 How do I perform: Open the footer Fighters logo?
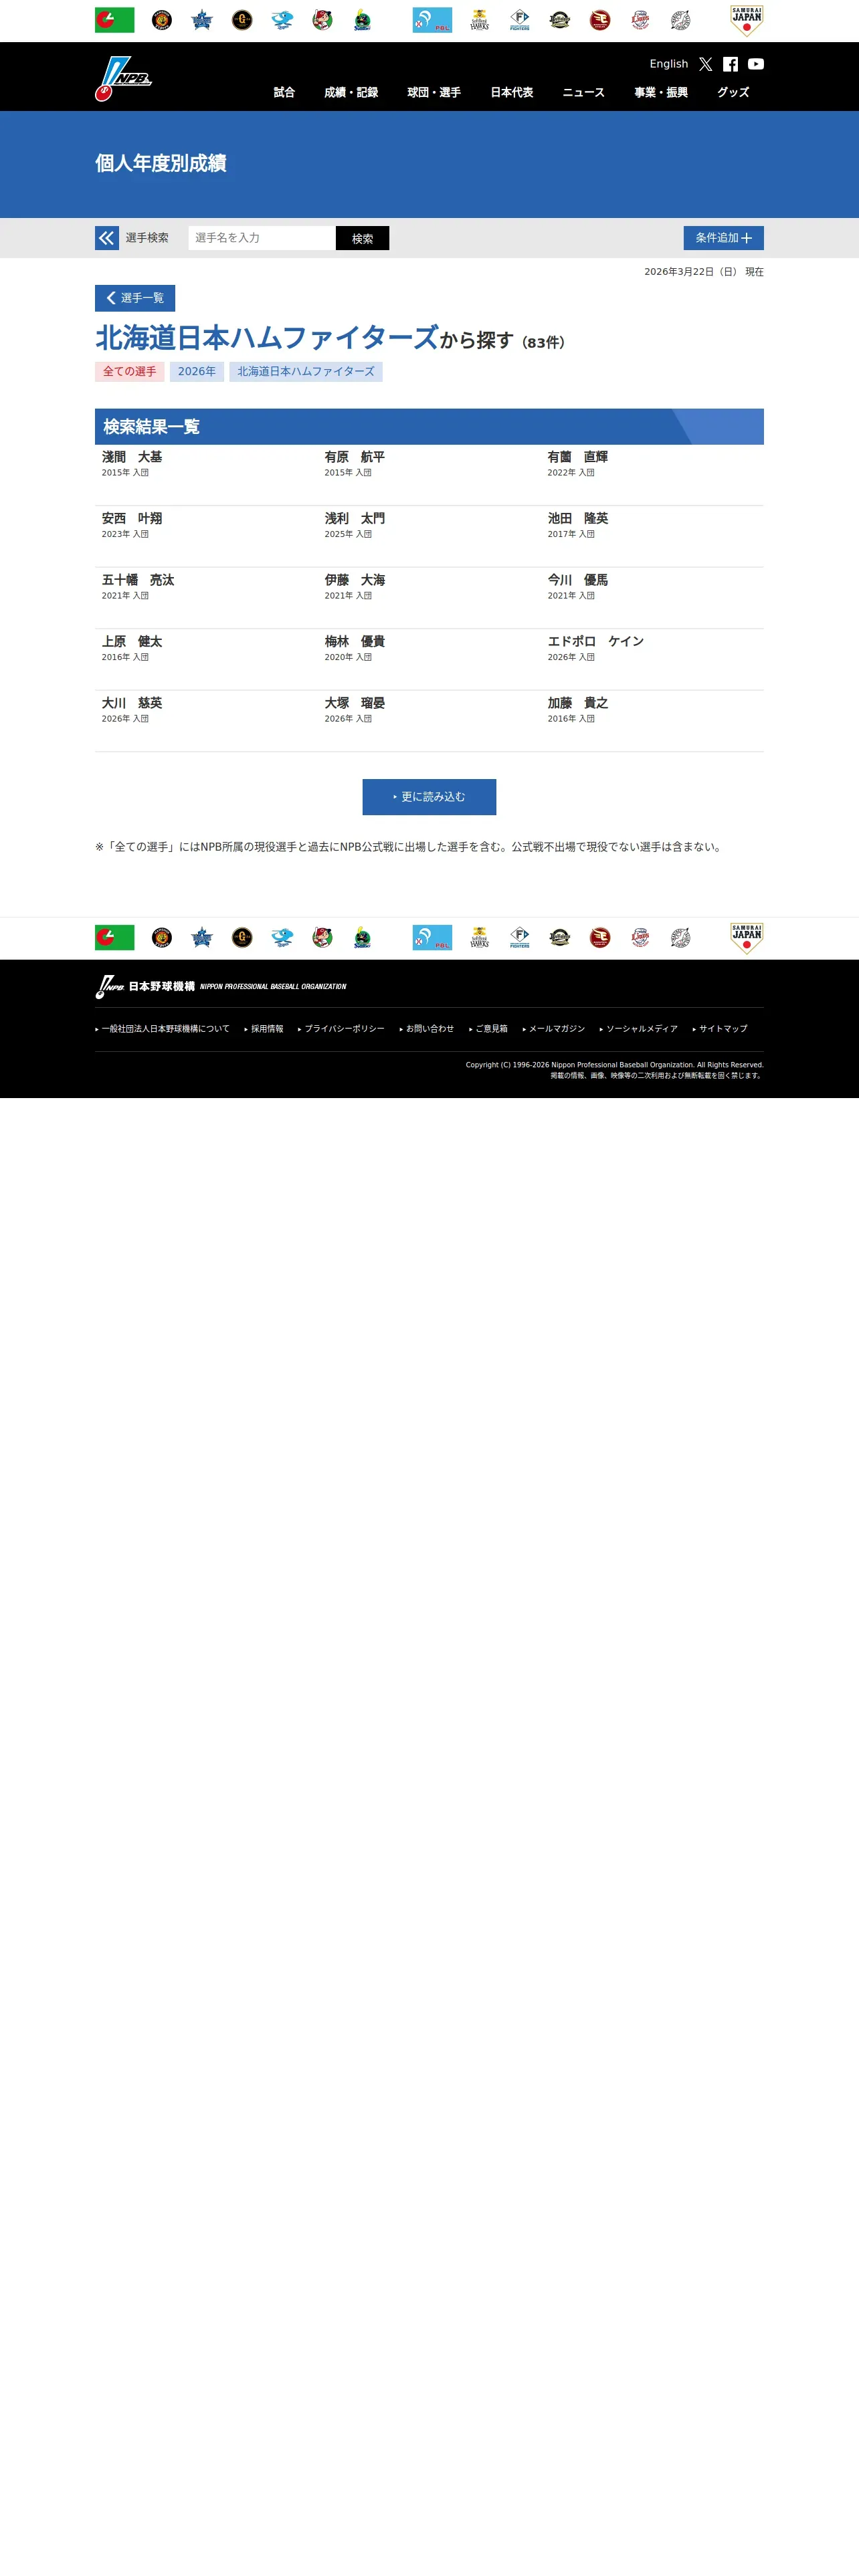coord(520,938)
